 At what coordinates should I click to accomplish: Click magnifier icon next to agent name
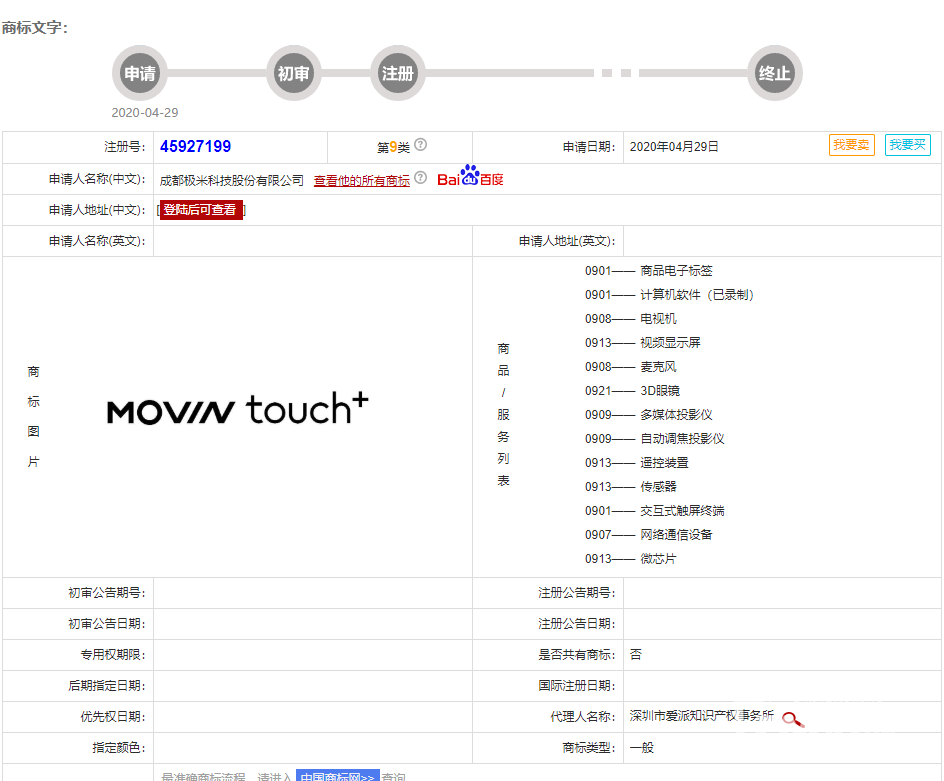point(792,719)
